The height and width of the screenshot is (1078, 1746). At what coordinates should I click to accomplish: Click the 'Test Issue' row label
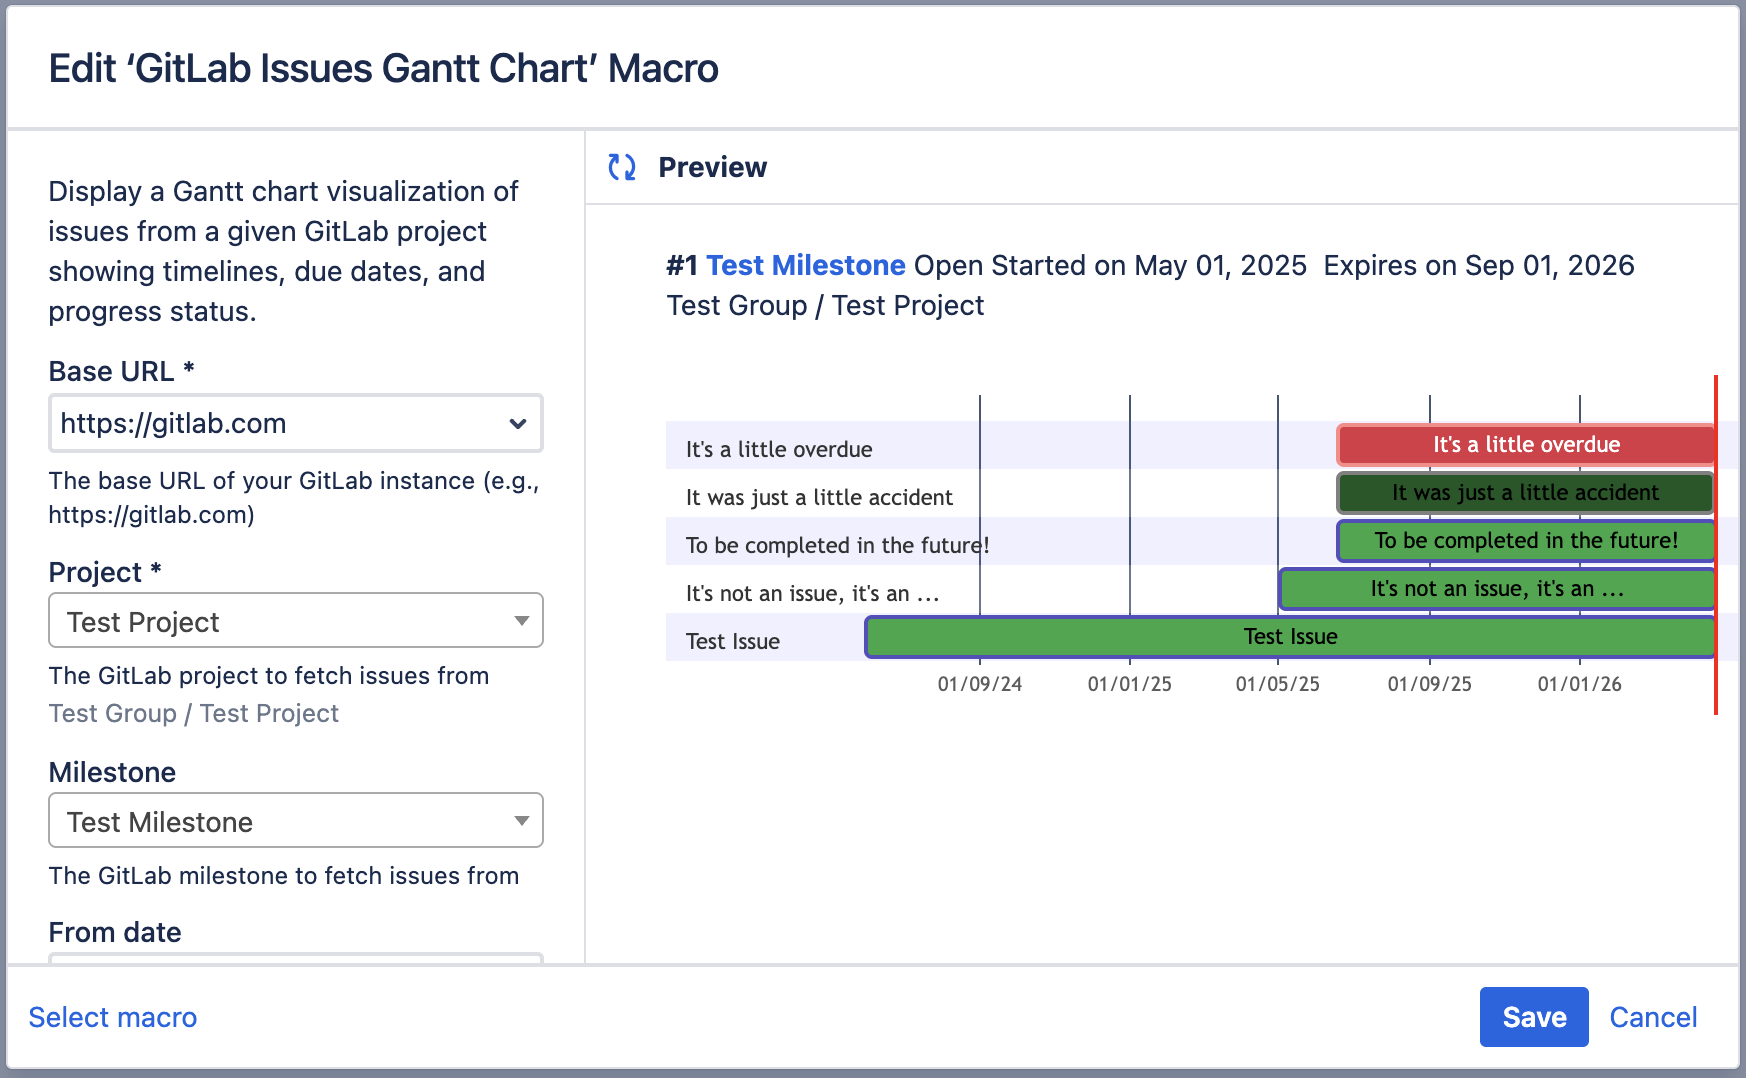point(733,642)
